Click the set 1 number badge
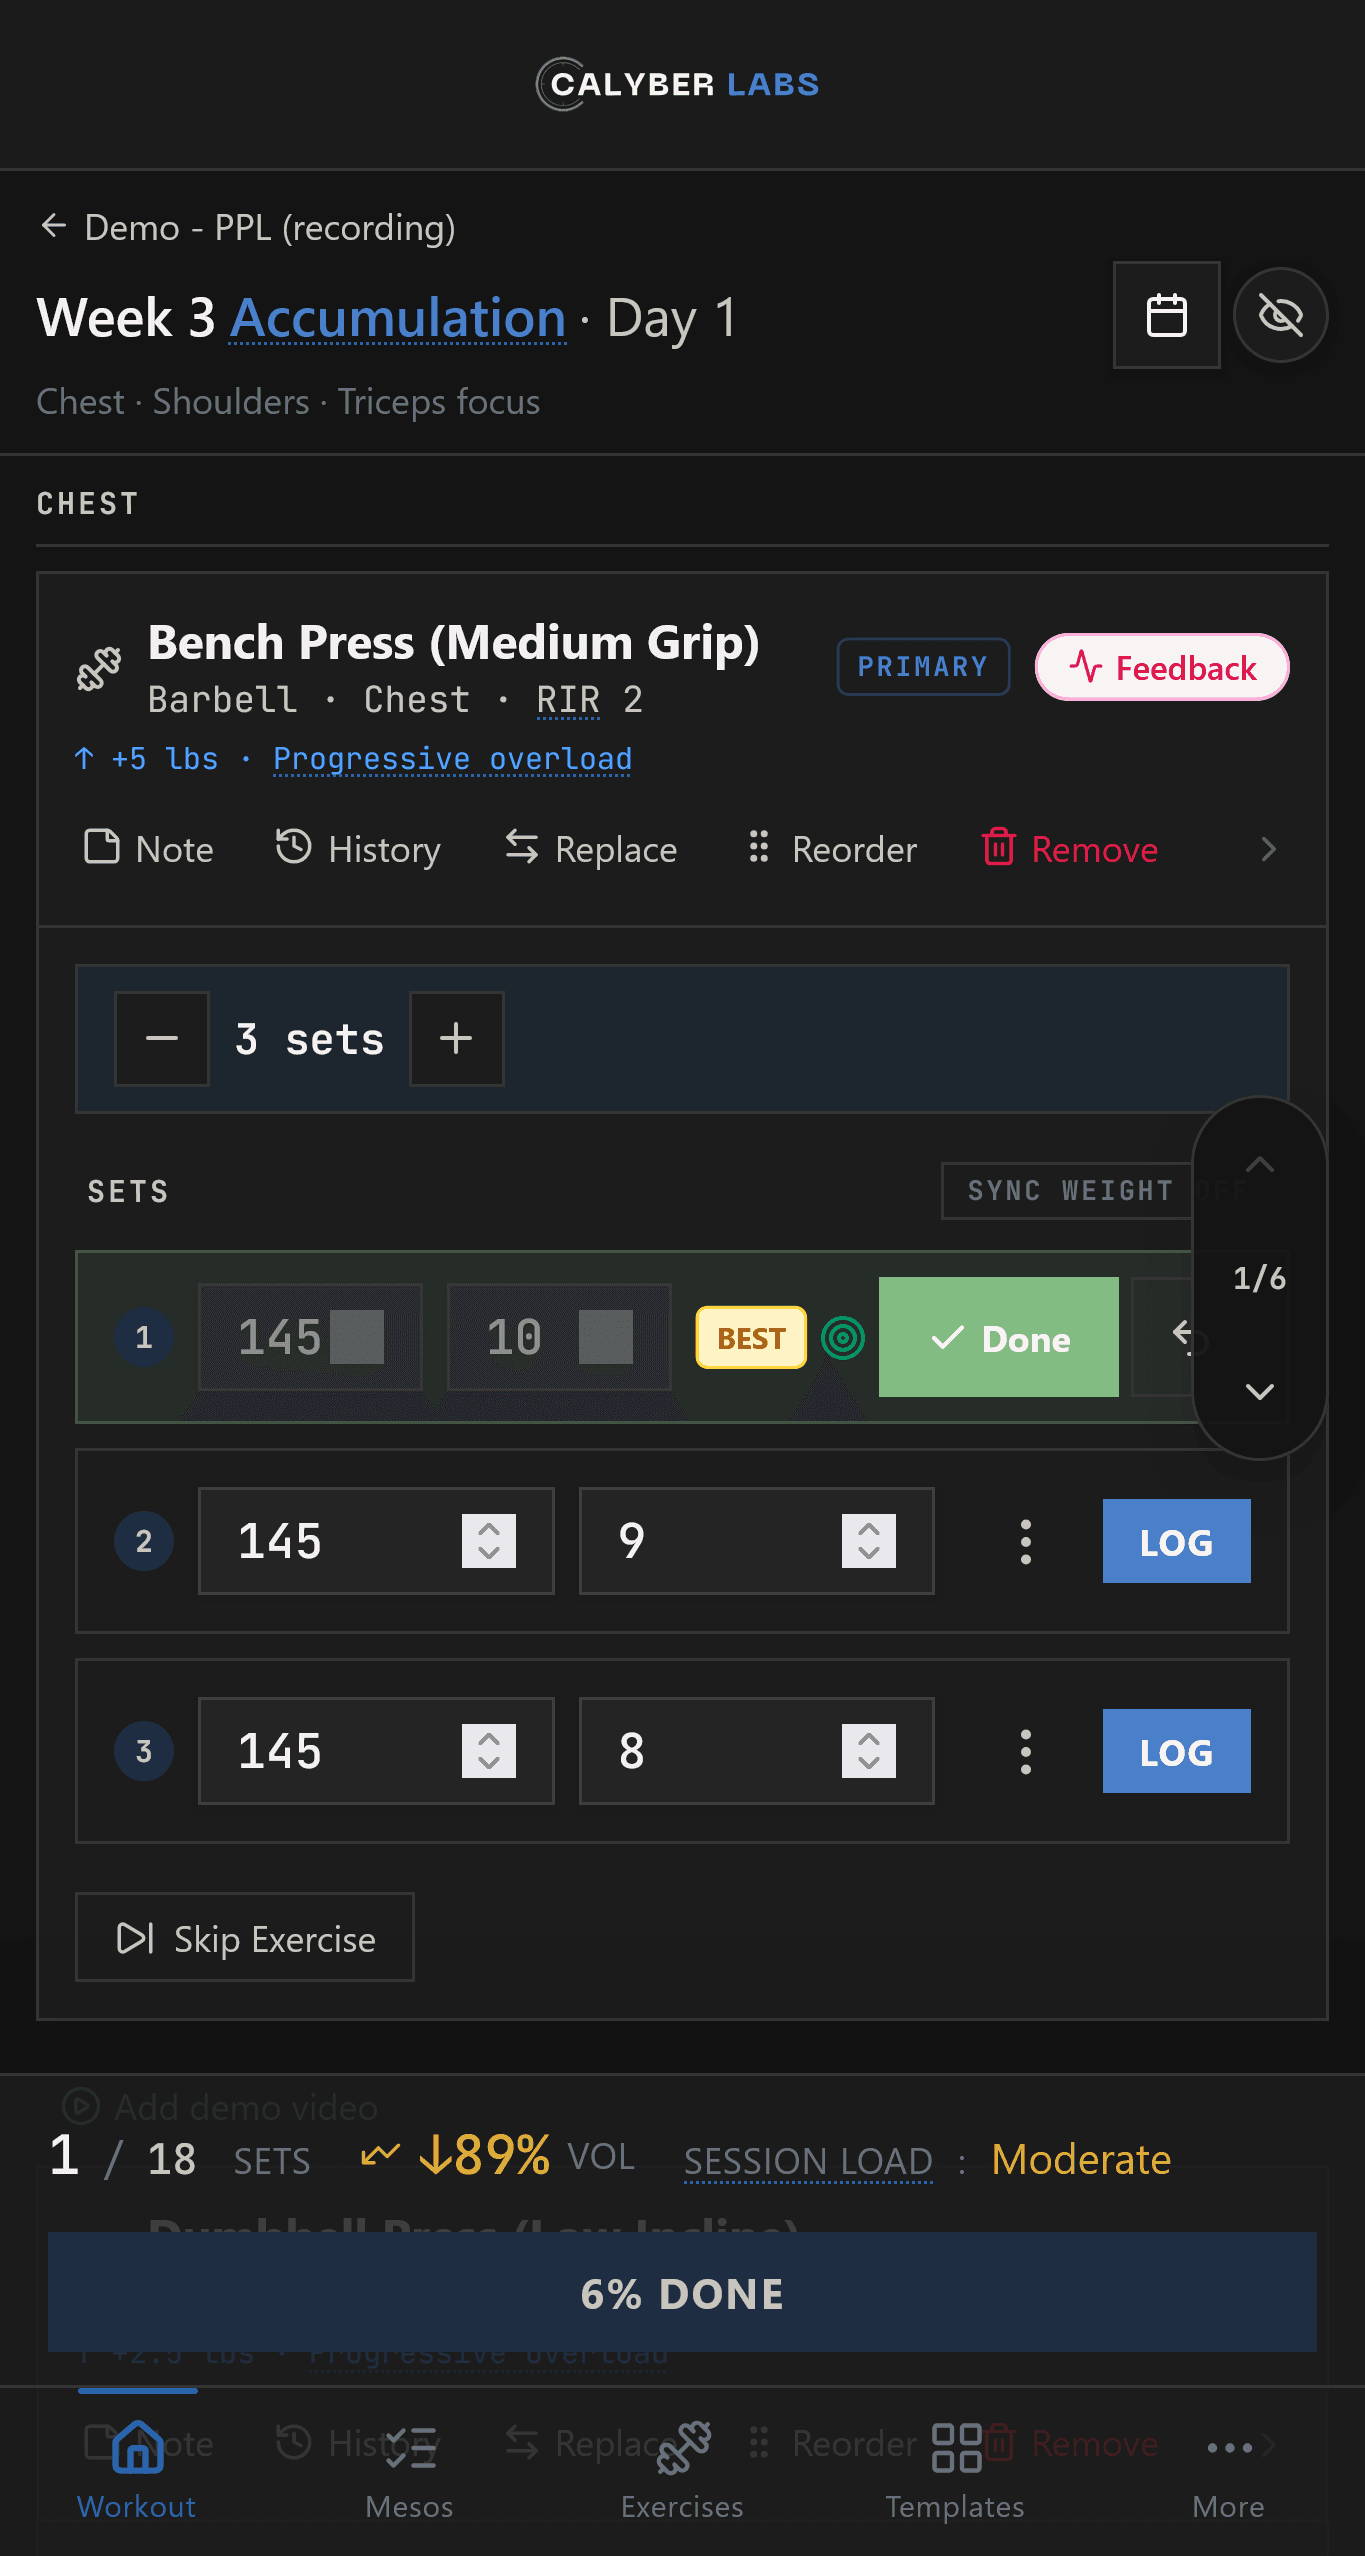The height and width of the screenshot is (2556, 1365). [144, 1337]
